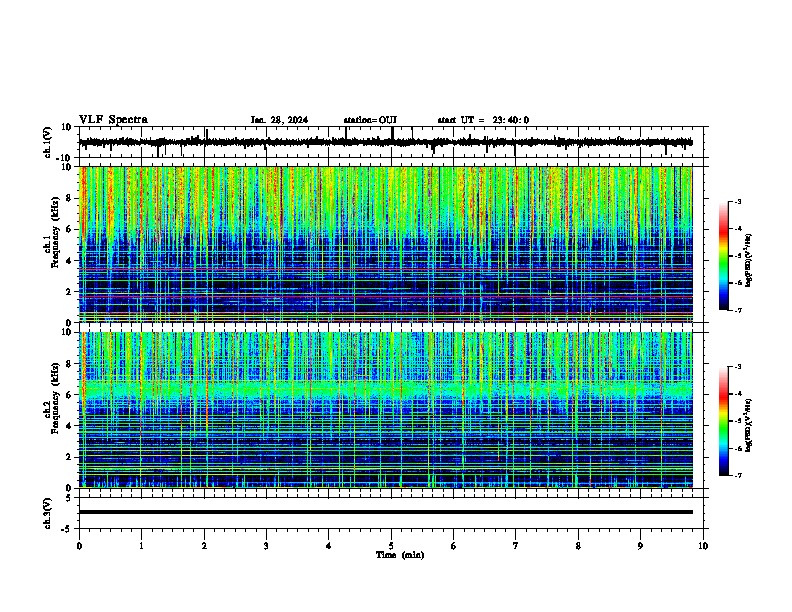Select the "ch.1 Frequency (kHz)" axis label
This screenshot has height=612, width=792.
[52, 232]
